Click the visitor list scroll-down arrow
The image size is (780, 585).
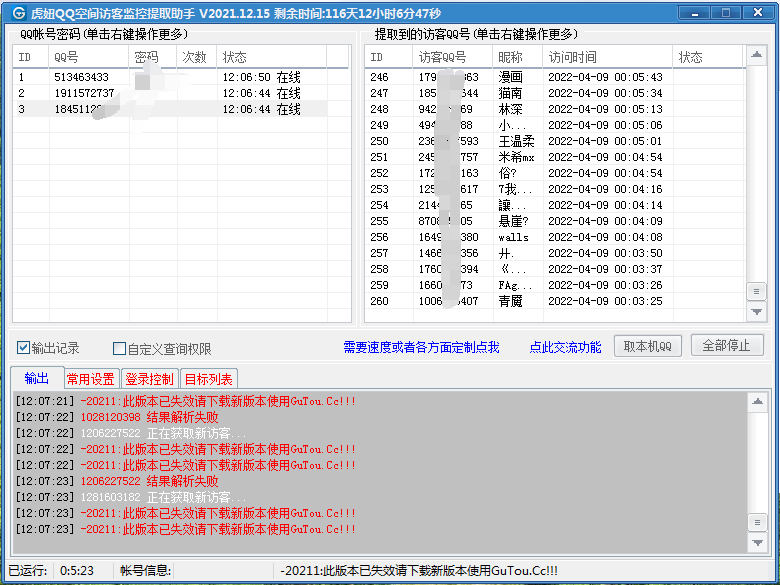(x=758, y=312)
